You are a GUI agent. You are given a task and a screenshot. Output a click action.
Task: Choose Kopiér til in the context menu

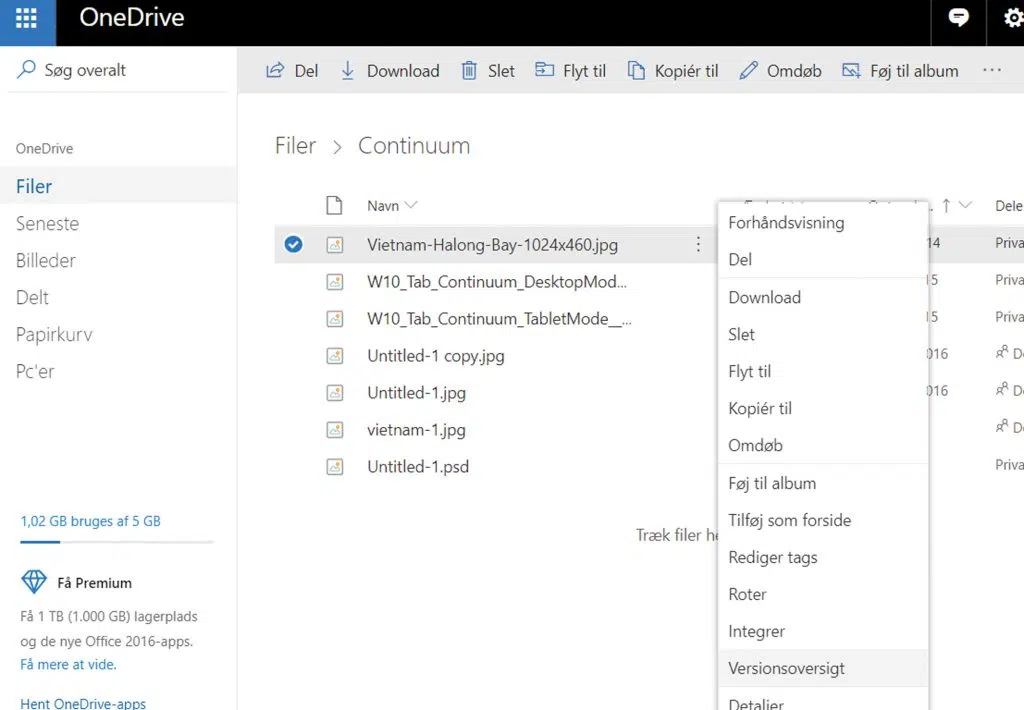823,408
